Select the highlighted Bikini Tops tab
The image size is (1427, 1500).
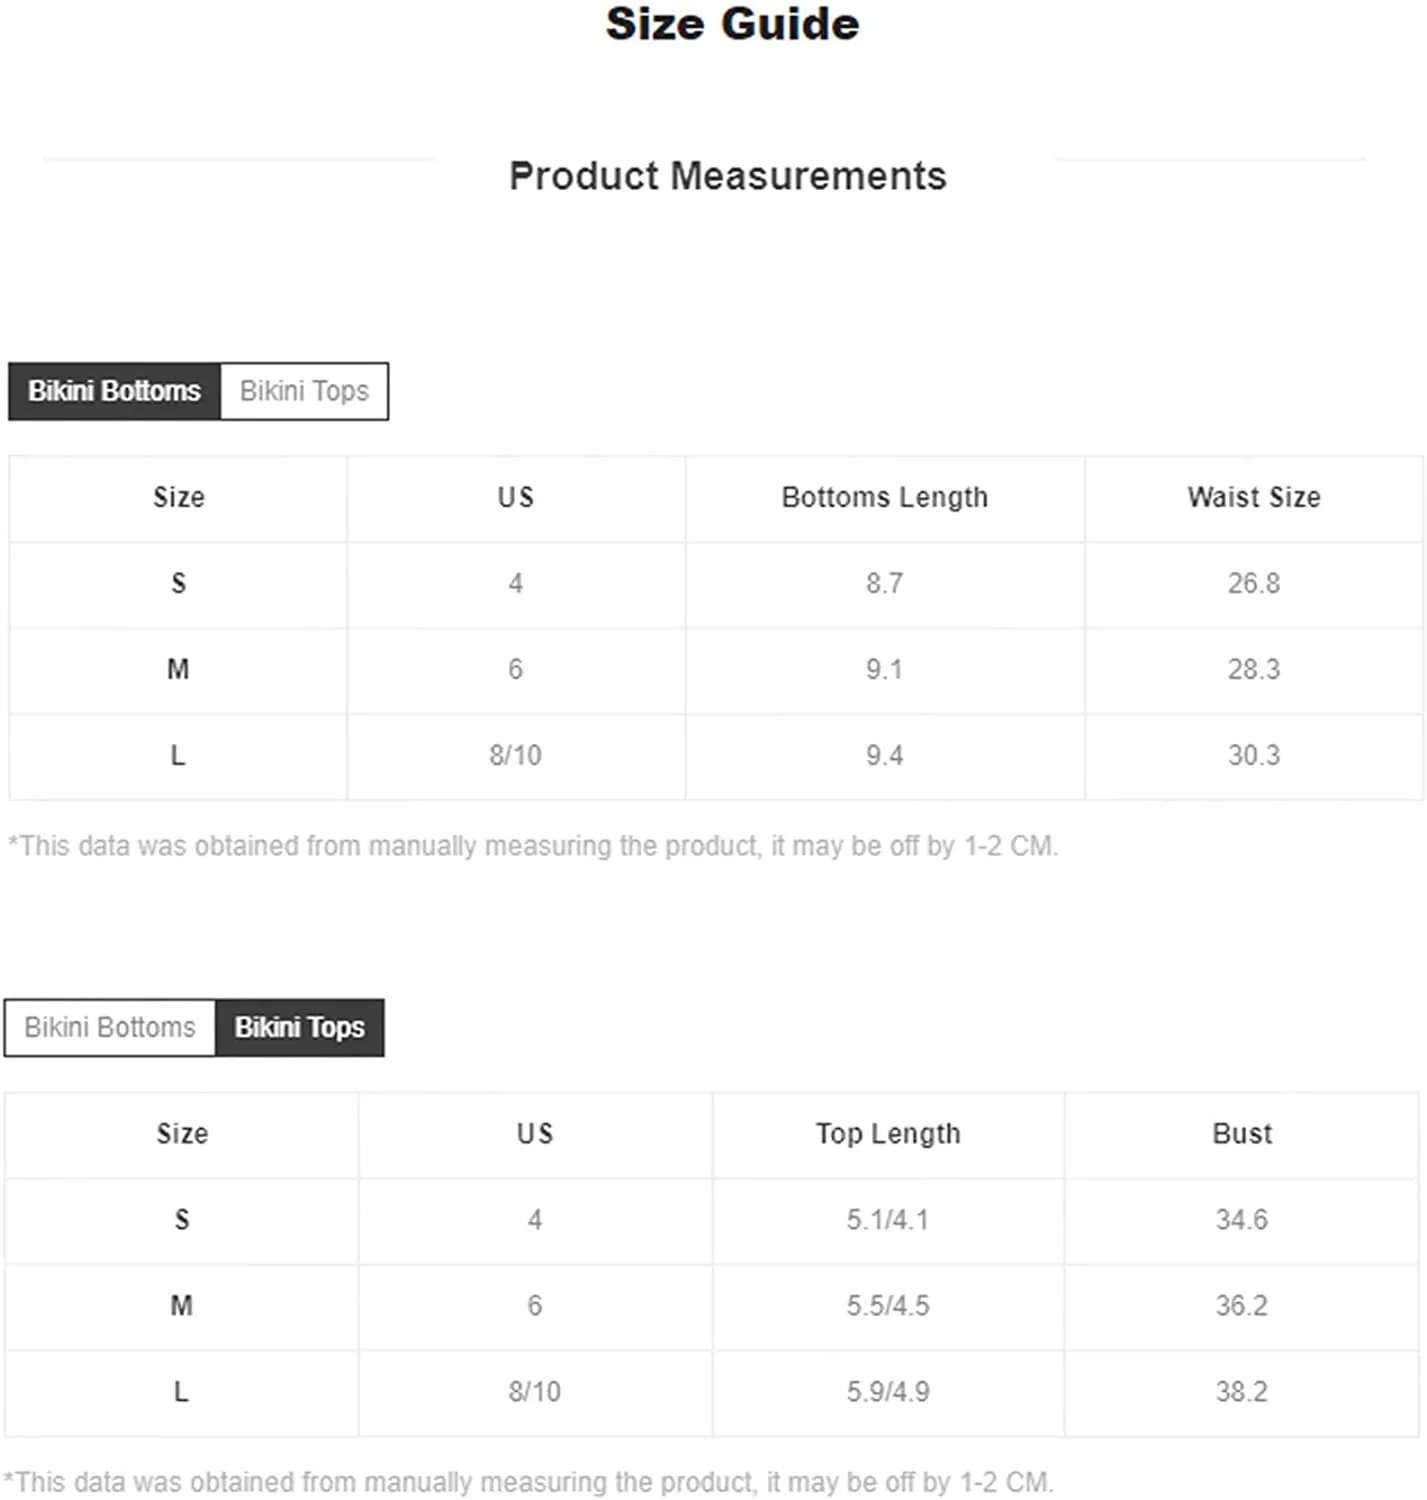300,1027
